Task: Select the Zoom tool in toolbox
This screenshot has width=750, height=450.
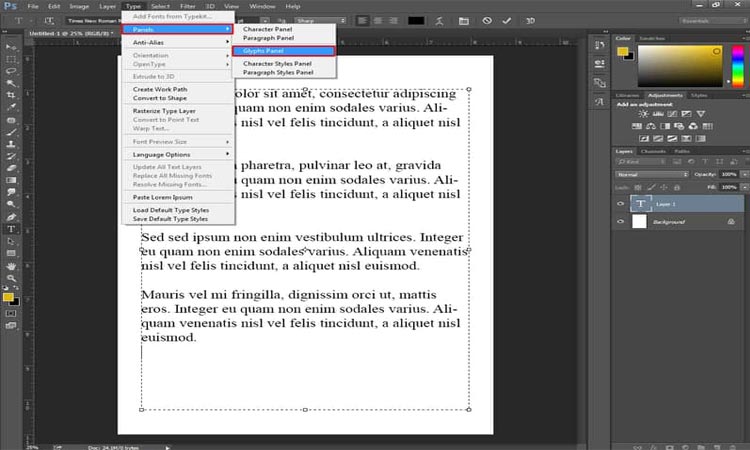Action: (11, 278)
